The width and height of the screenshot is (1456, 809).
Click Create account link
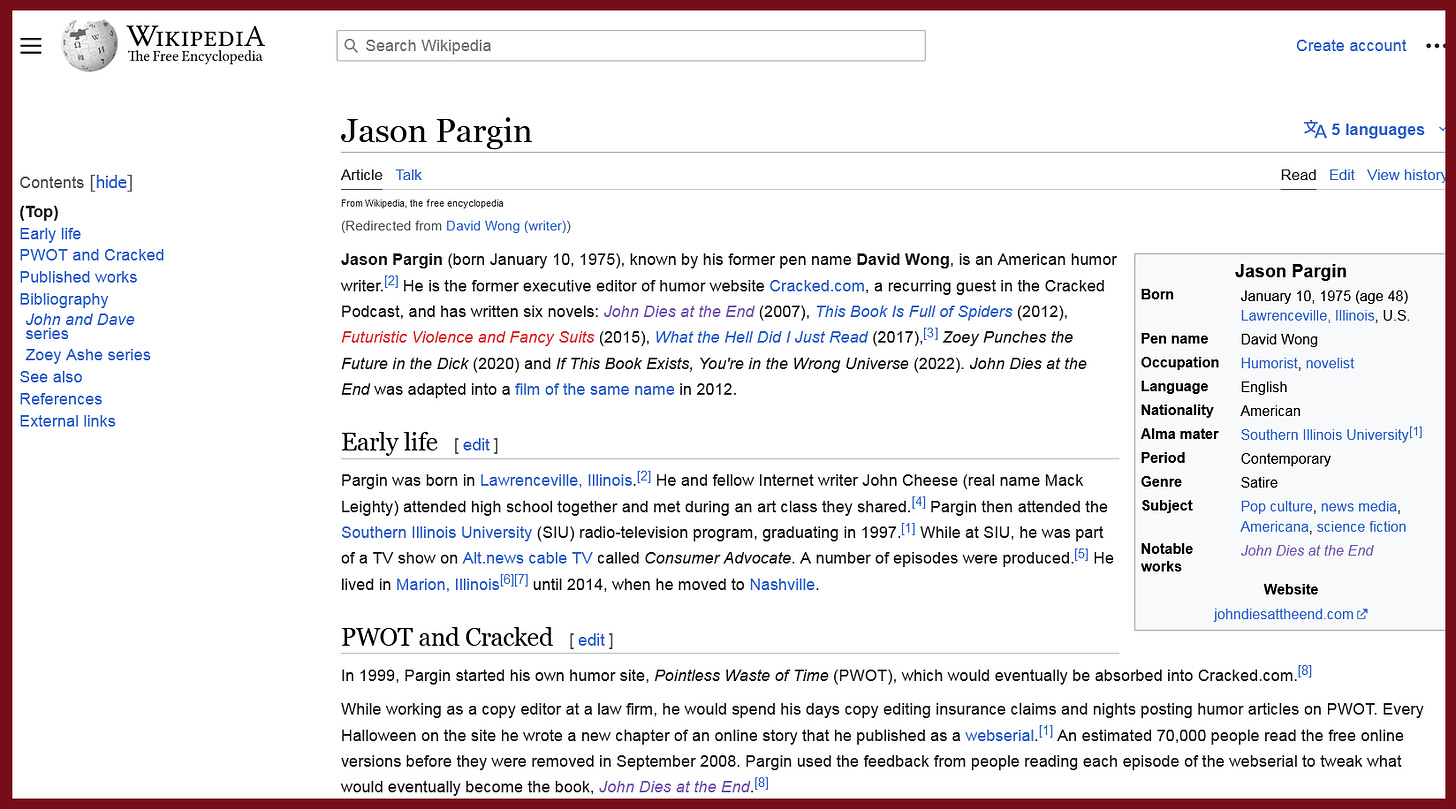coord(1351,45)
